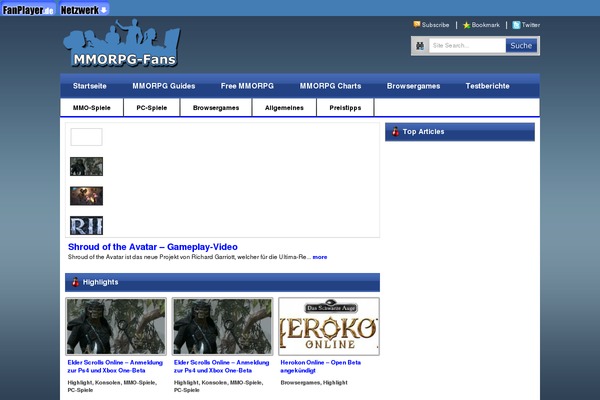Click the first card's 'Highlight, Konsolen' category tags

click(x=112, y=386)
